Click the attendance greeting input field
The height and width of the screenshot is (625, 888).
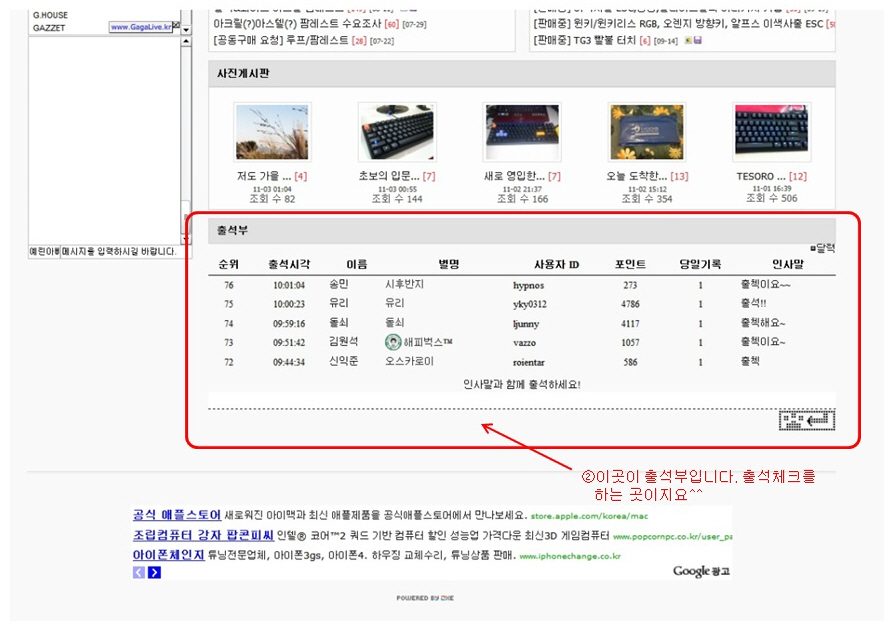tap(522, 400)
